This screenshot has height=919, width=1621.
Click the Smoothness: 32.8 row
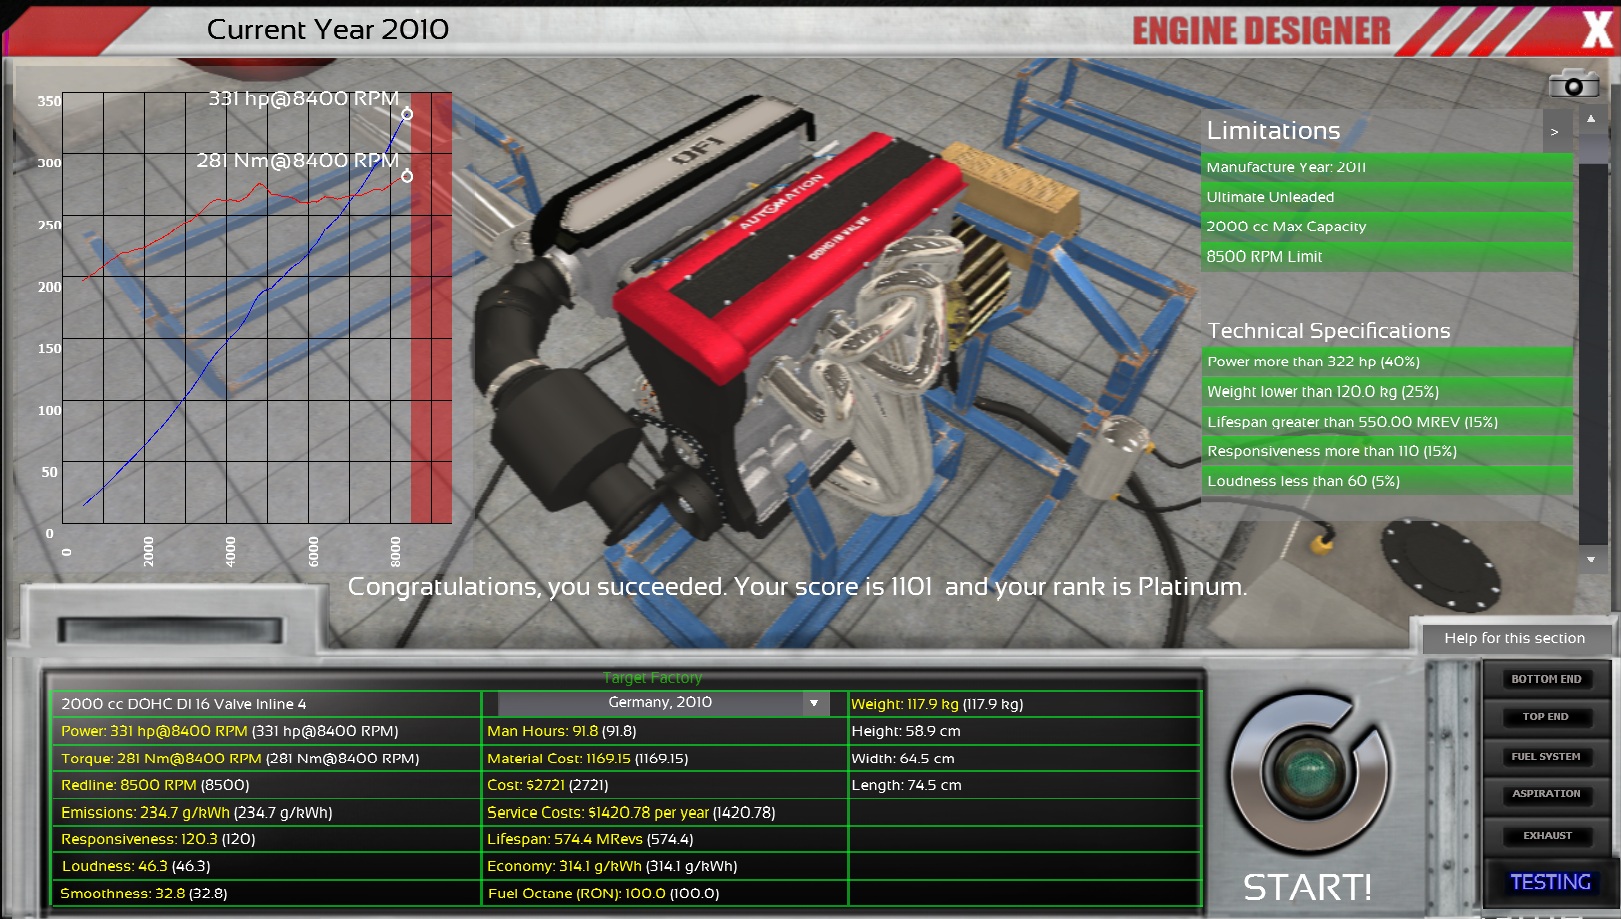click(266, 893)
